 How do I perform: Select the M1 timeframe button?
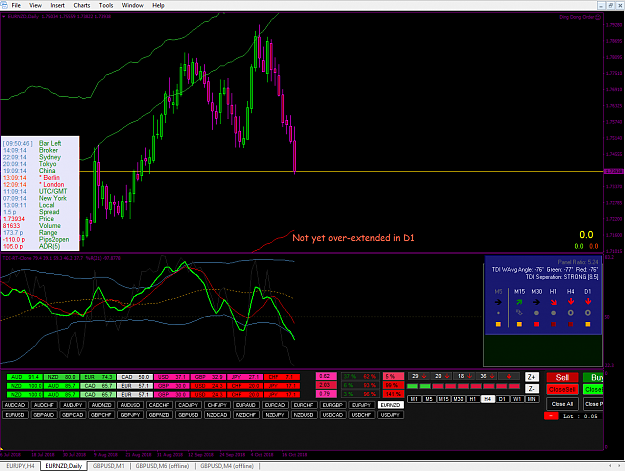414,399
